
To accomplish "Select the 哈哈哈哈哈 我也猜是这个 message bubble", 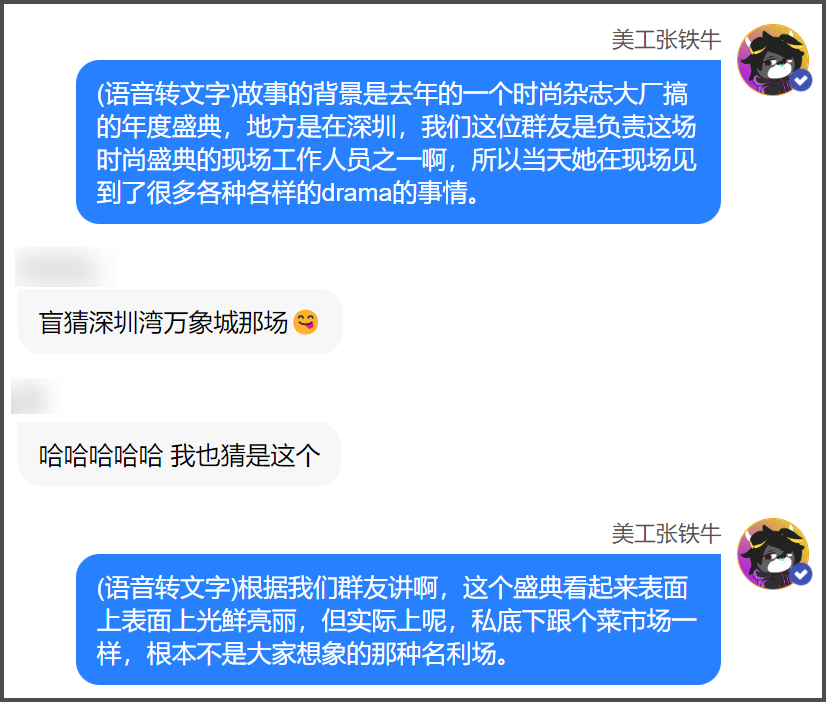I will [x=179, y=454].
